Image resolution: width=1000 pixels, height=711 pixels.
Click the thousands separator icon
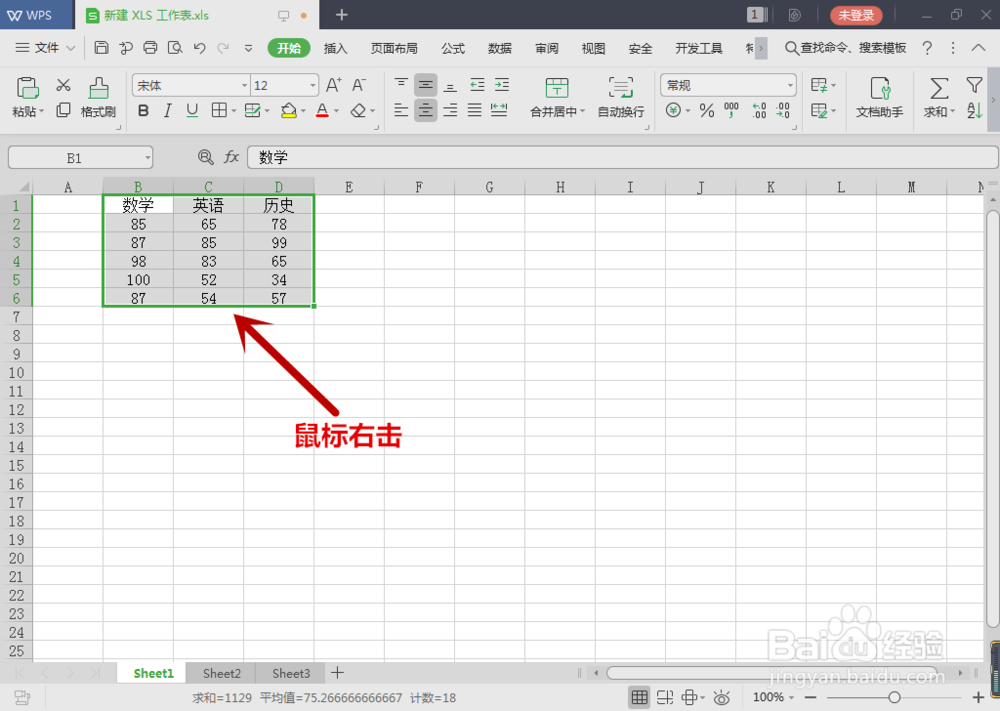732,110
